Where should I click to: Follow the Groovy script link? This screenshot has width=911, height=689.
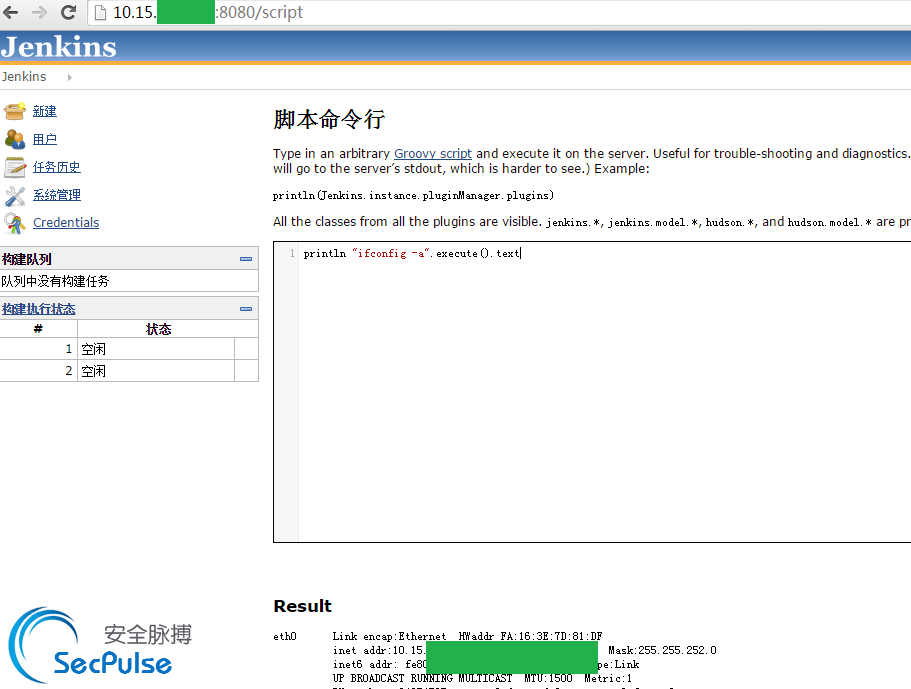click(x=433, y=153)
